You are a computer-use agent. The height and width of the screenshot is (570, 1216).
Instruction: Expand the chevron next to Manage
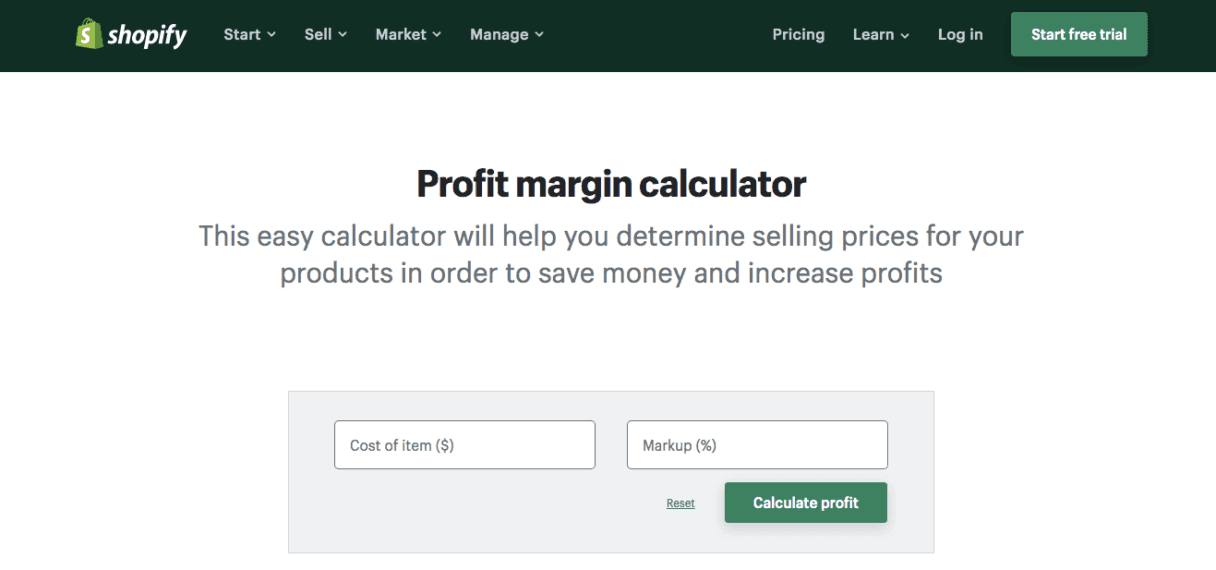[x=540, y=35]
